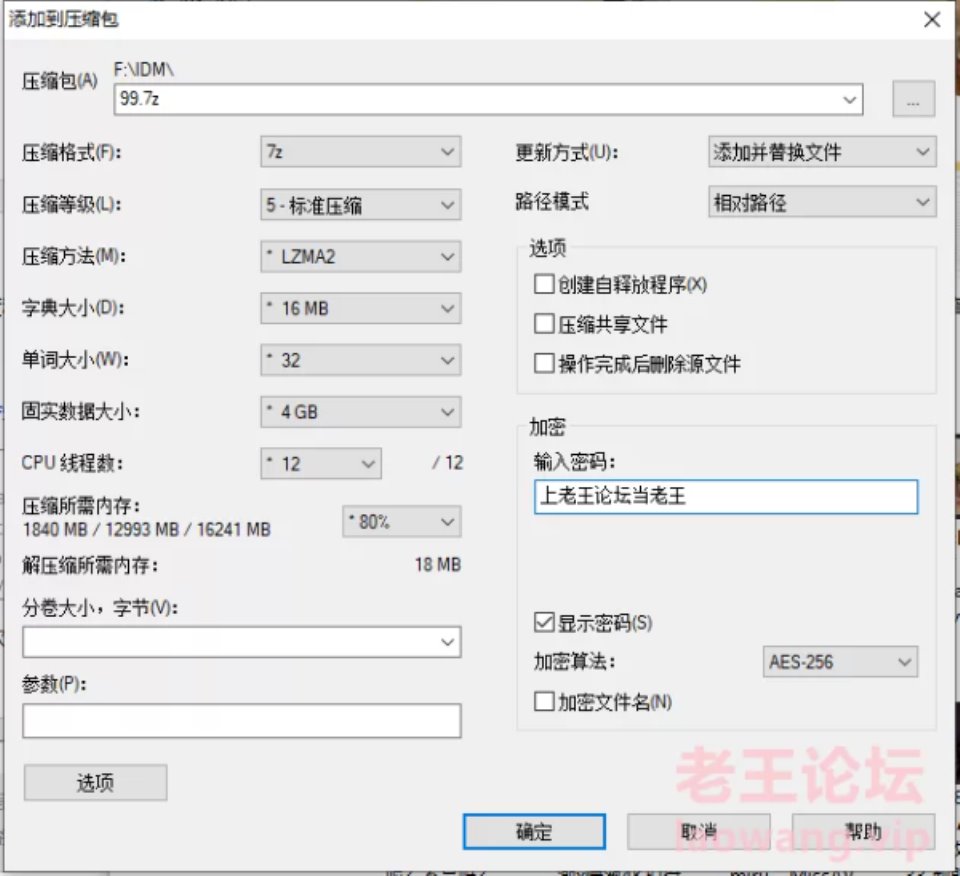Open the 固实数据大小 4 GB dropdown
The width and height of the screenshot is (960, 876).
click(x=361, y=412)
